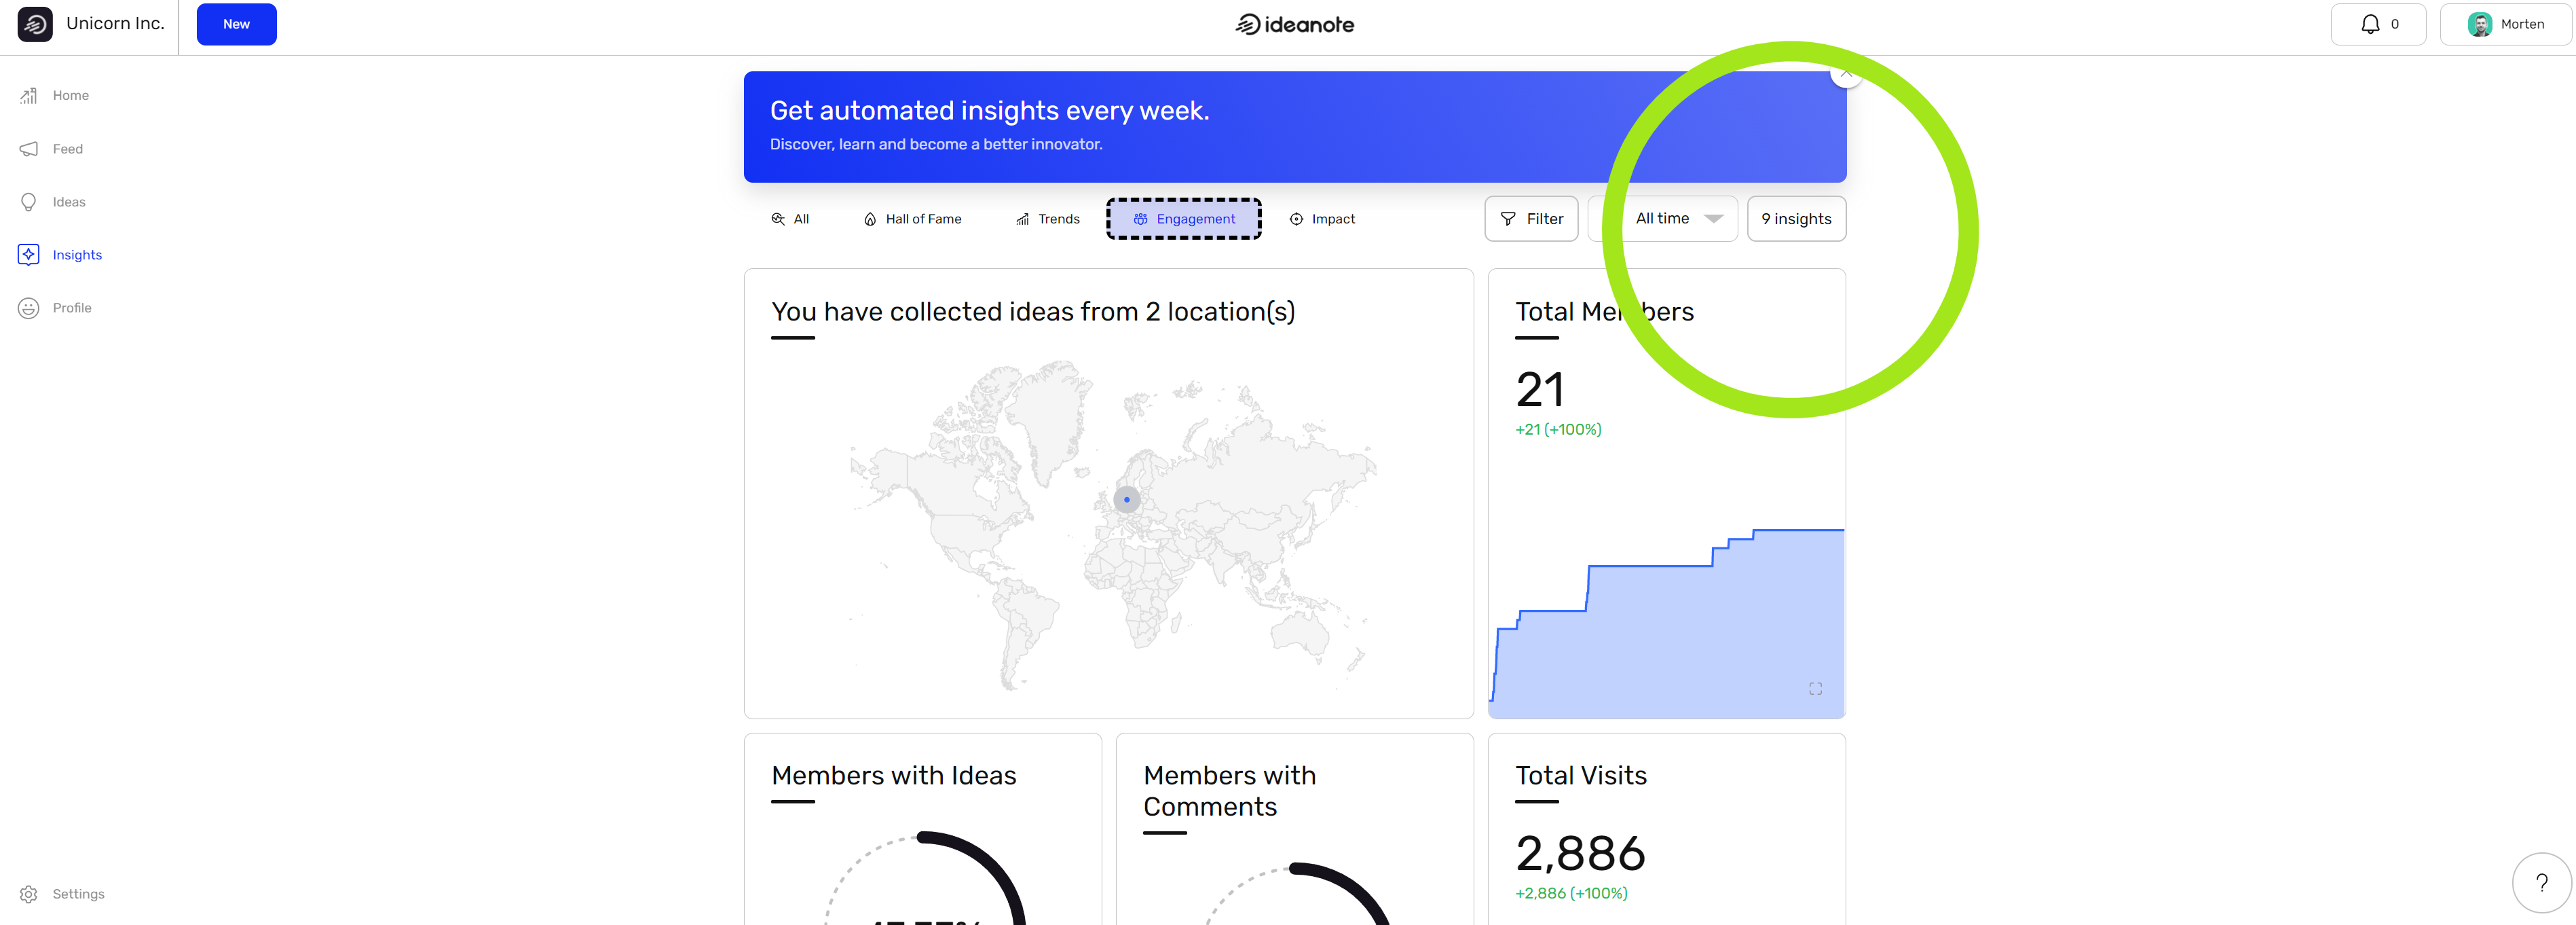Open the Home sidebar item
The height and width of the screenshot is (925, 2576).
click(55, 96)
